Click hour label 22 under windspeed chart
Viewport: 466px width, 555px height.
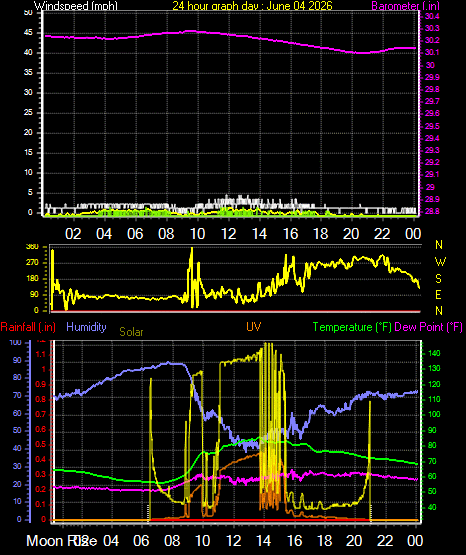382,234
